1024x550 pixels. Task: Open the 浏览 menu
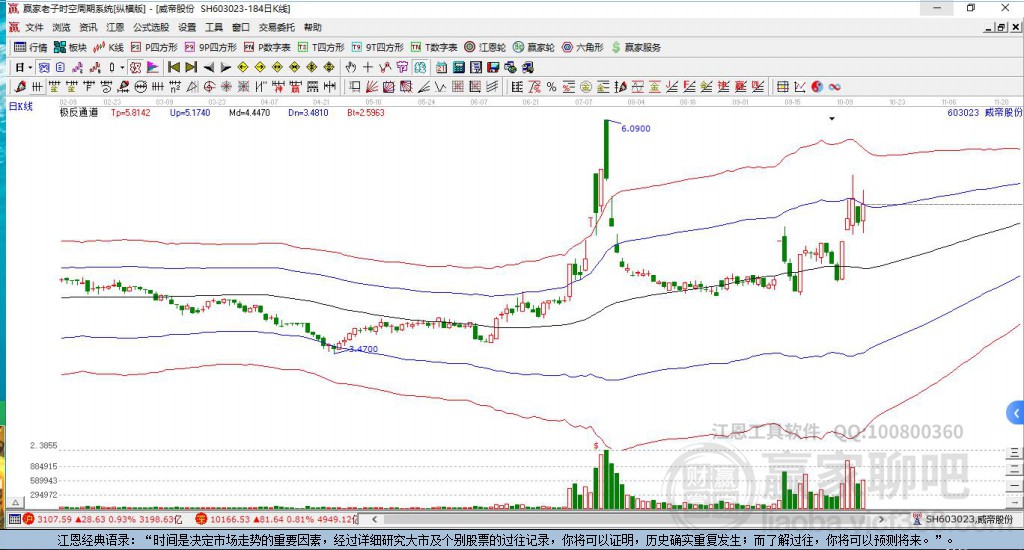pos(61,27)
